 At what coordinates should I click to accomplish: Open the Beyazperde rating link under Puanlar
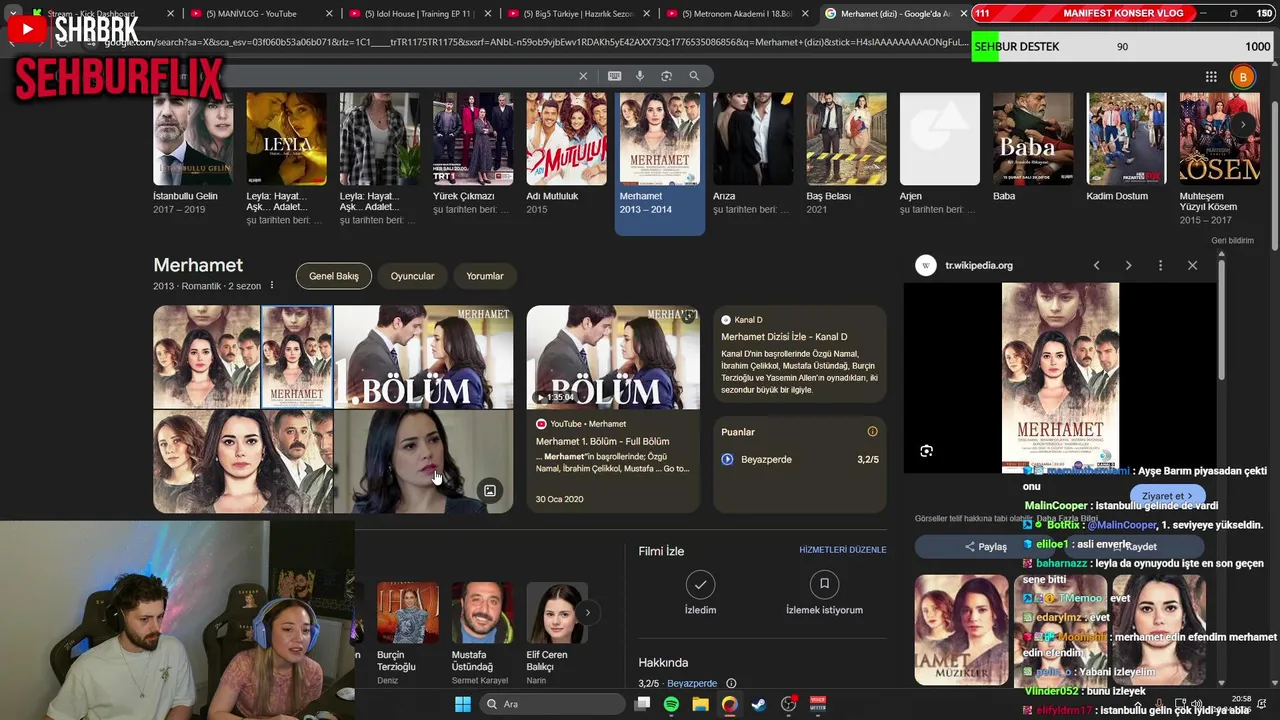click(767, 459)
